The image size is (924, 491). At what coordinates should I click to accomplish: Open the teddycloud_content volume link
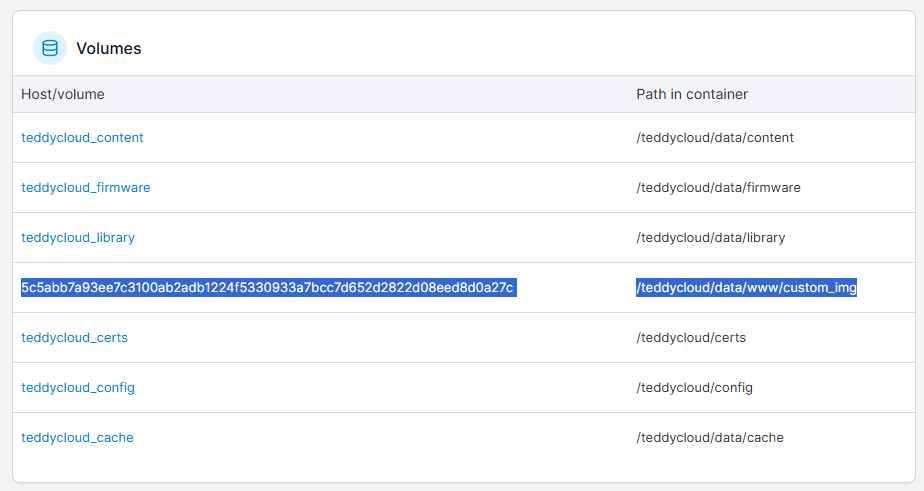82,137
